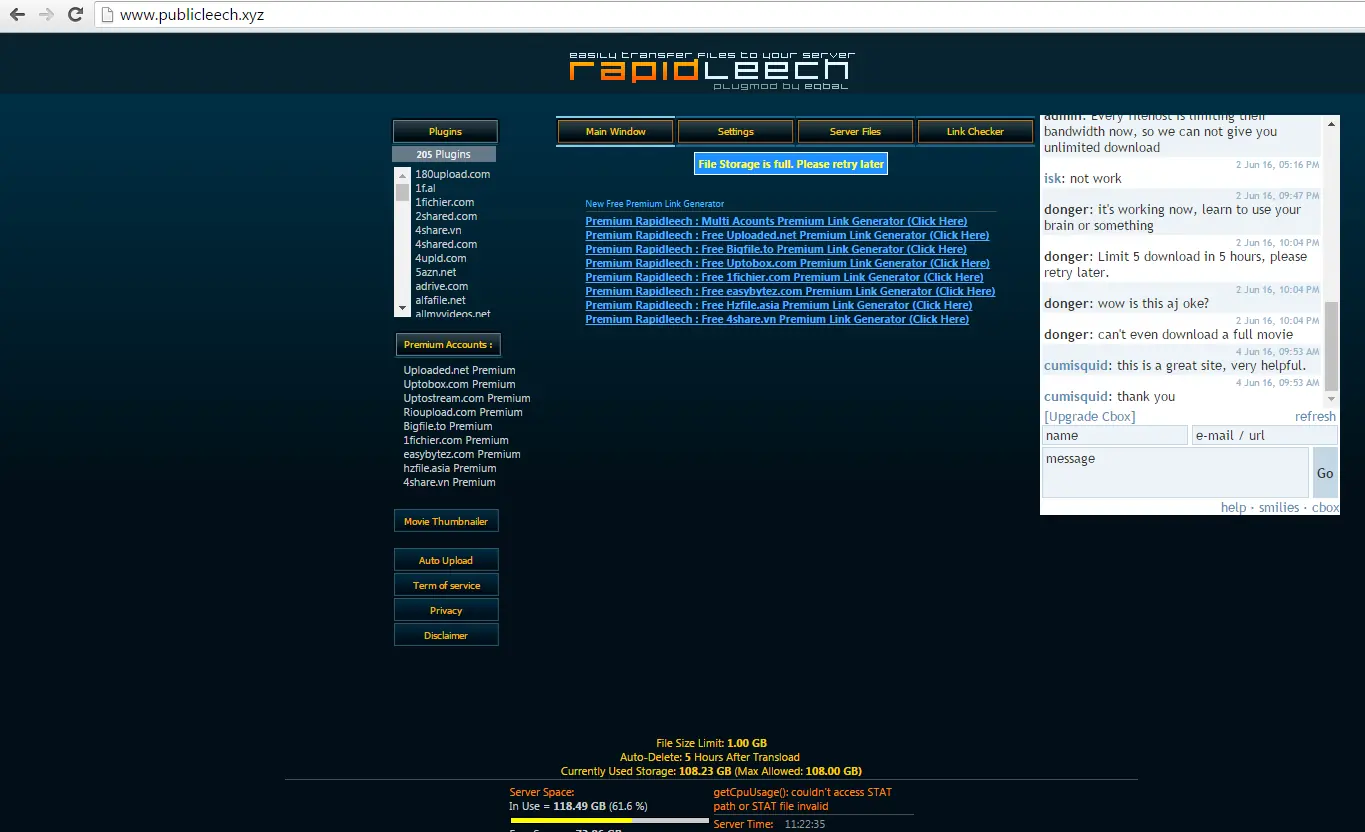Click the chat message text area
This screenshot has height=832, width=1365.
pos(1175,472)
